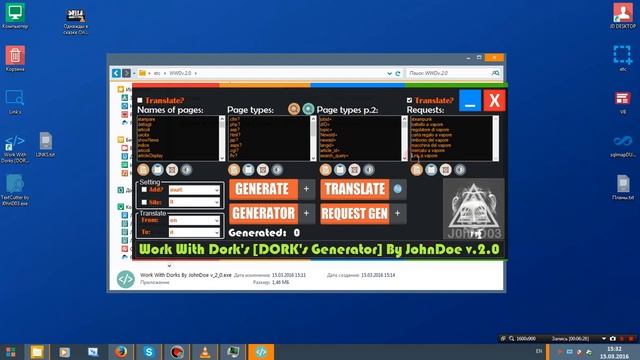
Task: Select JD DESKTOP desktop icon
Action: click(x=623, y=16)
